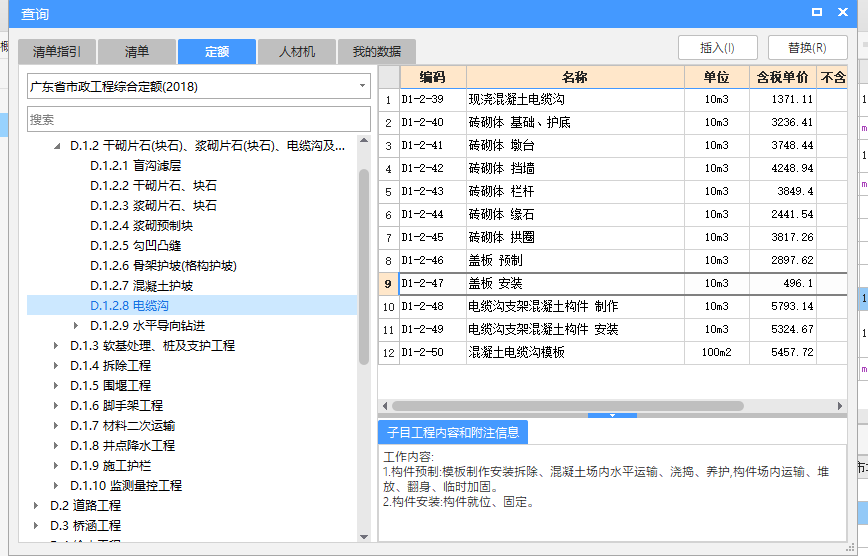The height and width of the screenshot is (556, 868).
Task: Select row 电缆沟支架混凝土构件 制作
Action: click(x=613, y=306)
